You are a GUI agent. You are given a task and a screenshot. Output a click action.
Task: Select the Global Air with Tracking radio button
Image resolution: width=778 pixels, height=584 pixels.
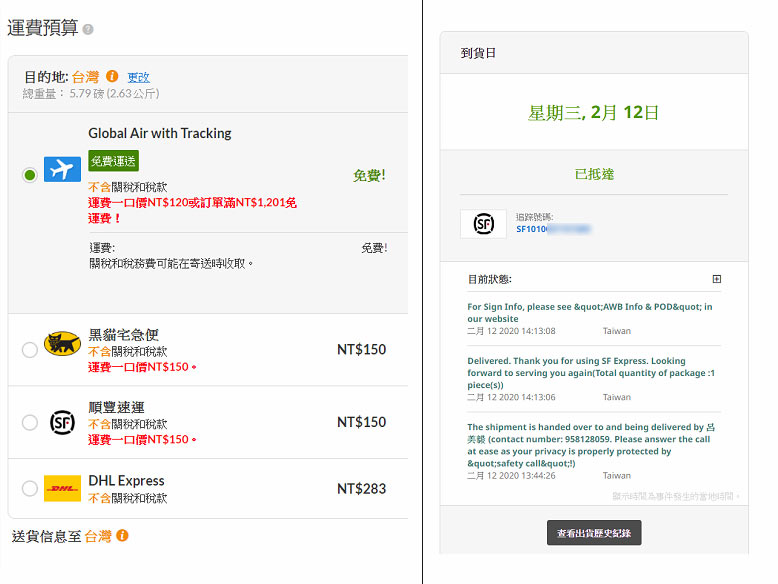pos(30,175)
